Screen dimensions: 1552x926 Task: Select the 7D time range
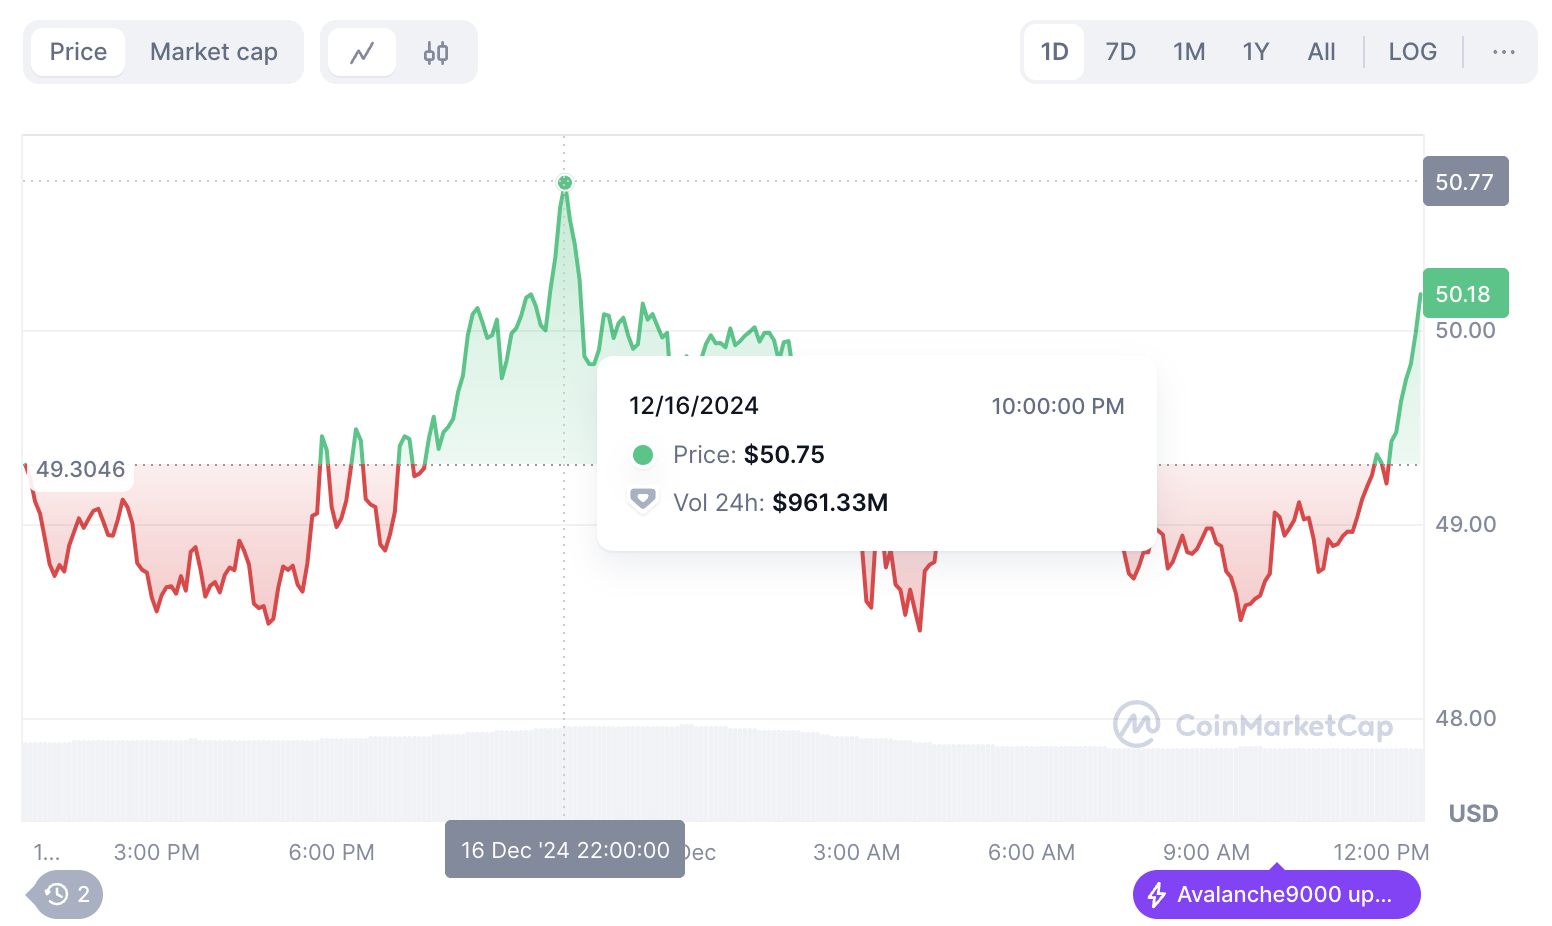coord(1120,52)
